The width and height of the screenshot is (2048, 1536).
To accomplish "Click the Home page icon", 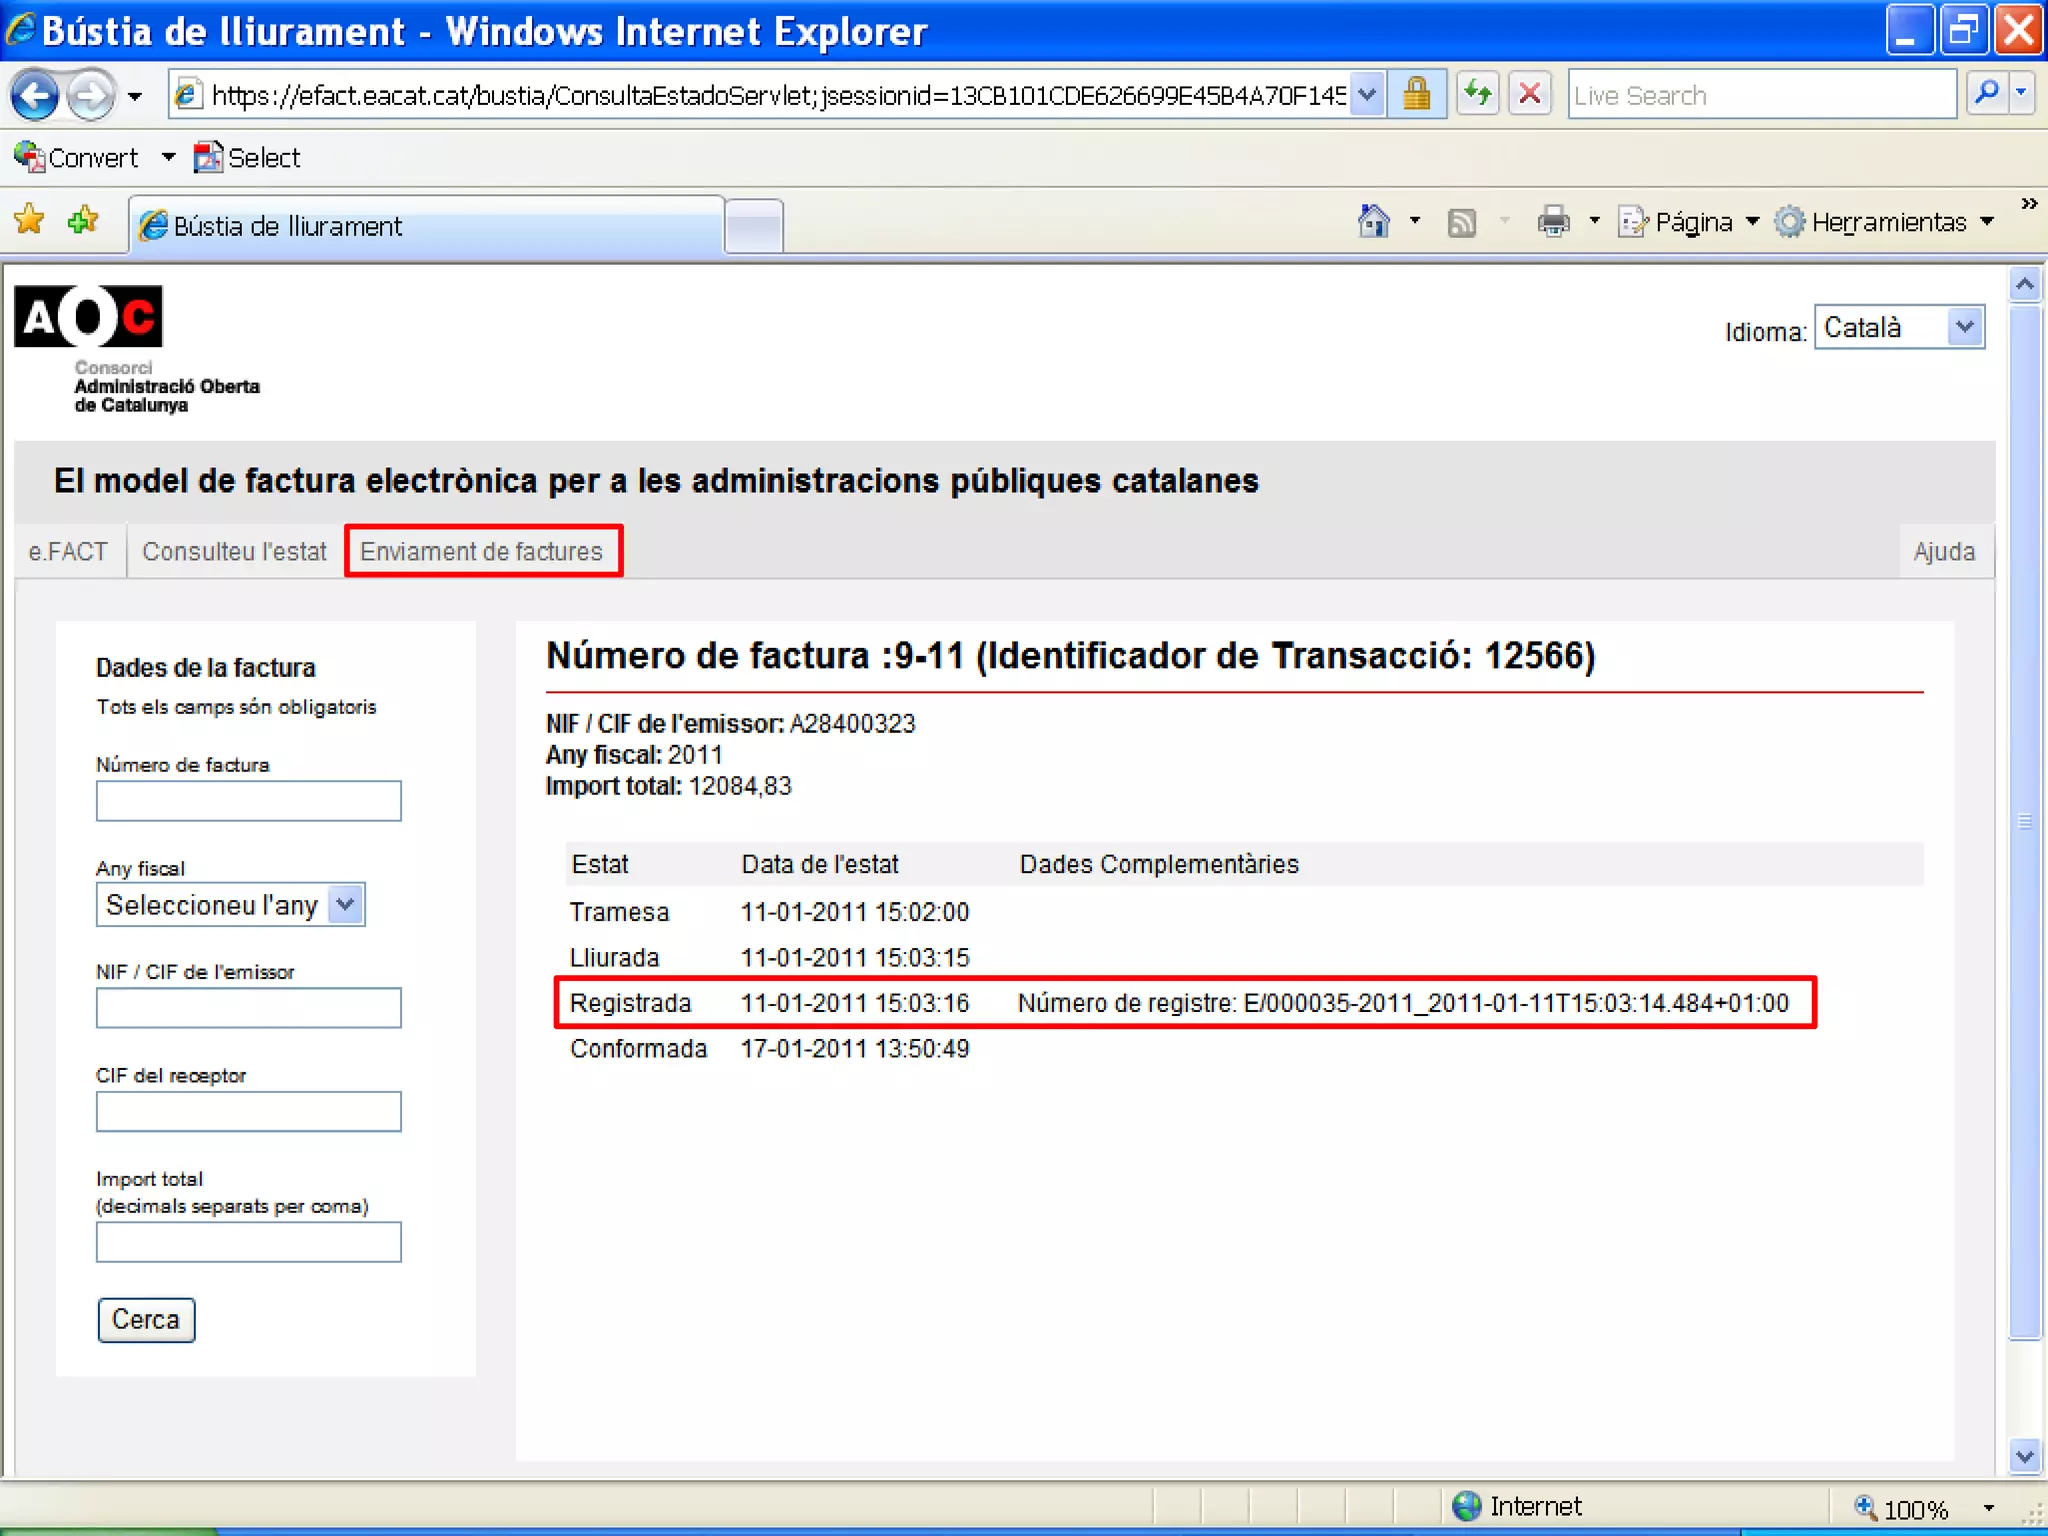I will coord(1374,221).
